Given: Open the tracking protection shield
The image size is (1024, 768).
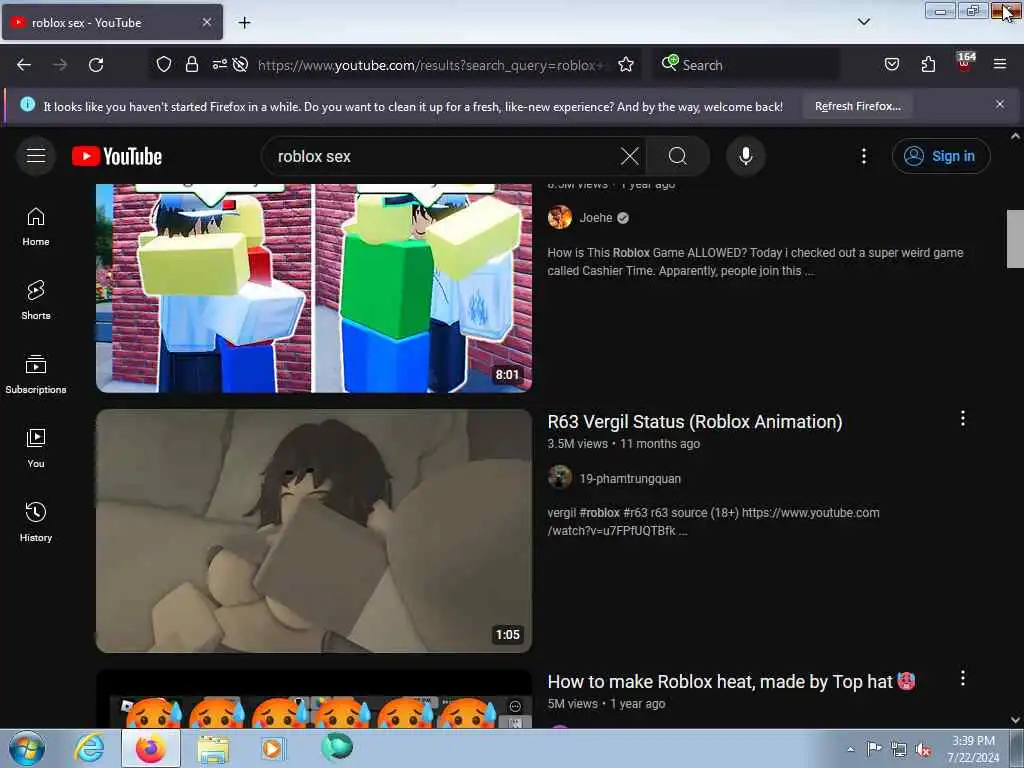Looking at the screenshot, I should coord(164,64).
